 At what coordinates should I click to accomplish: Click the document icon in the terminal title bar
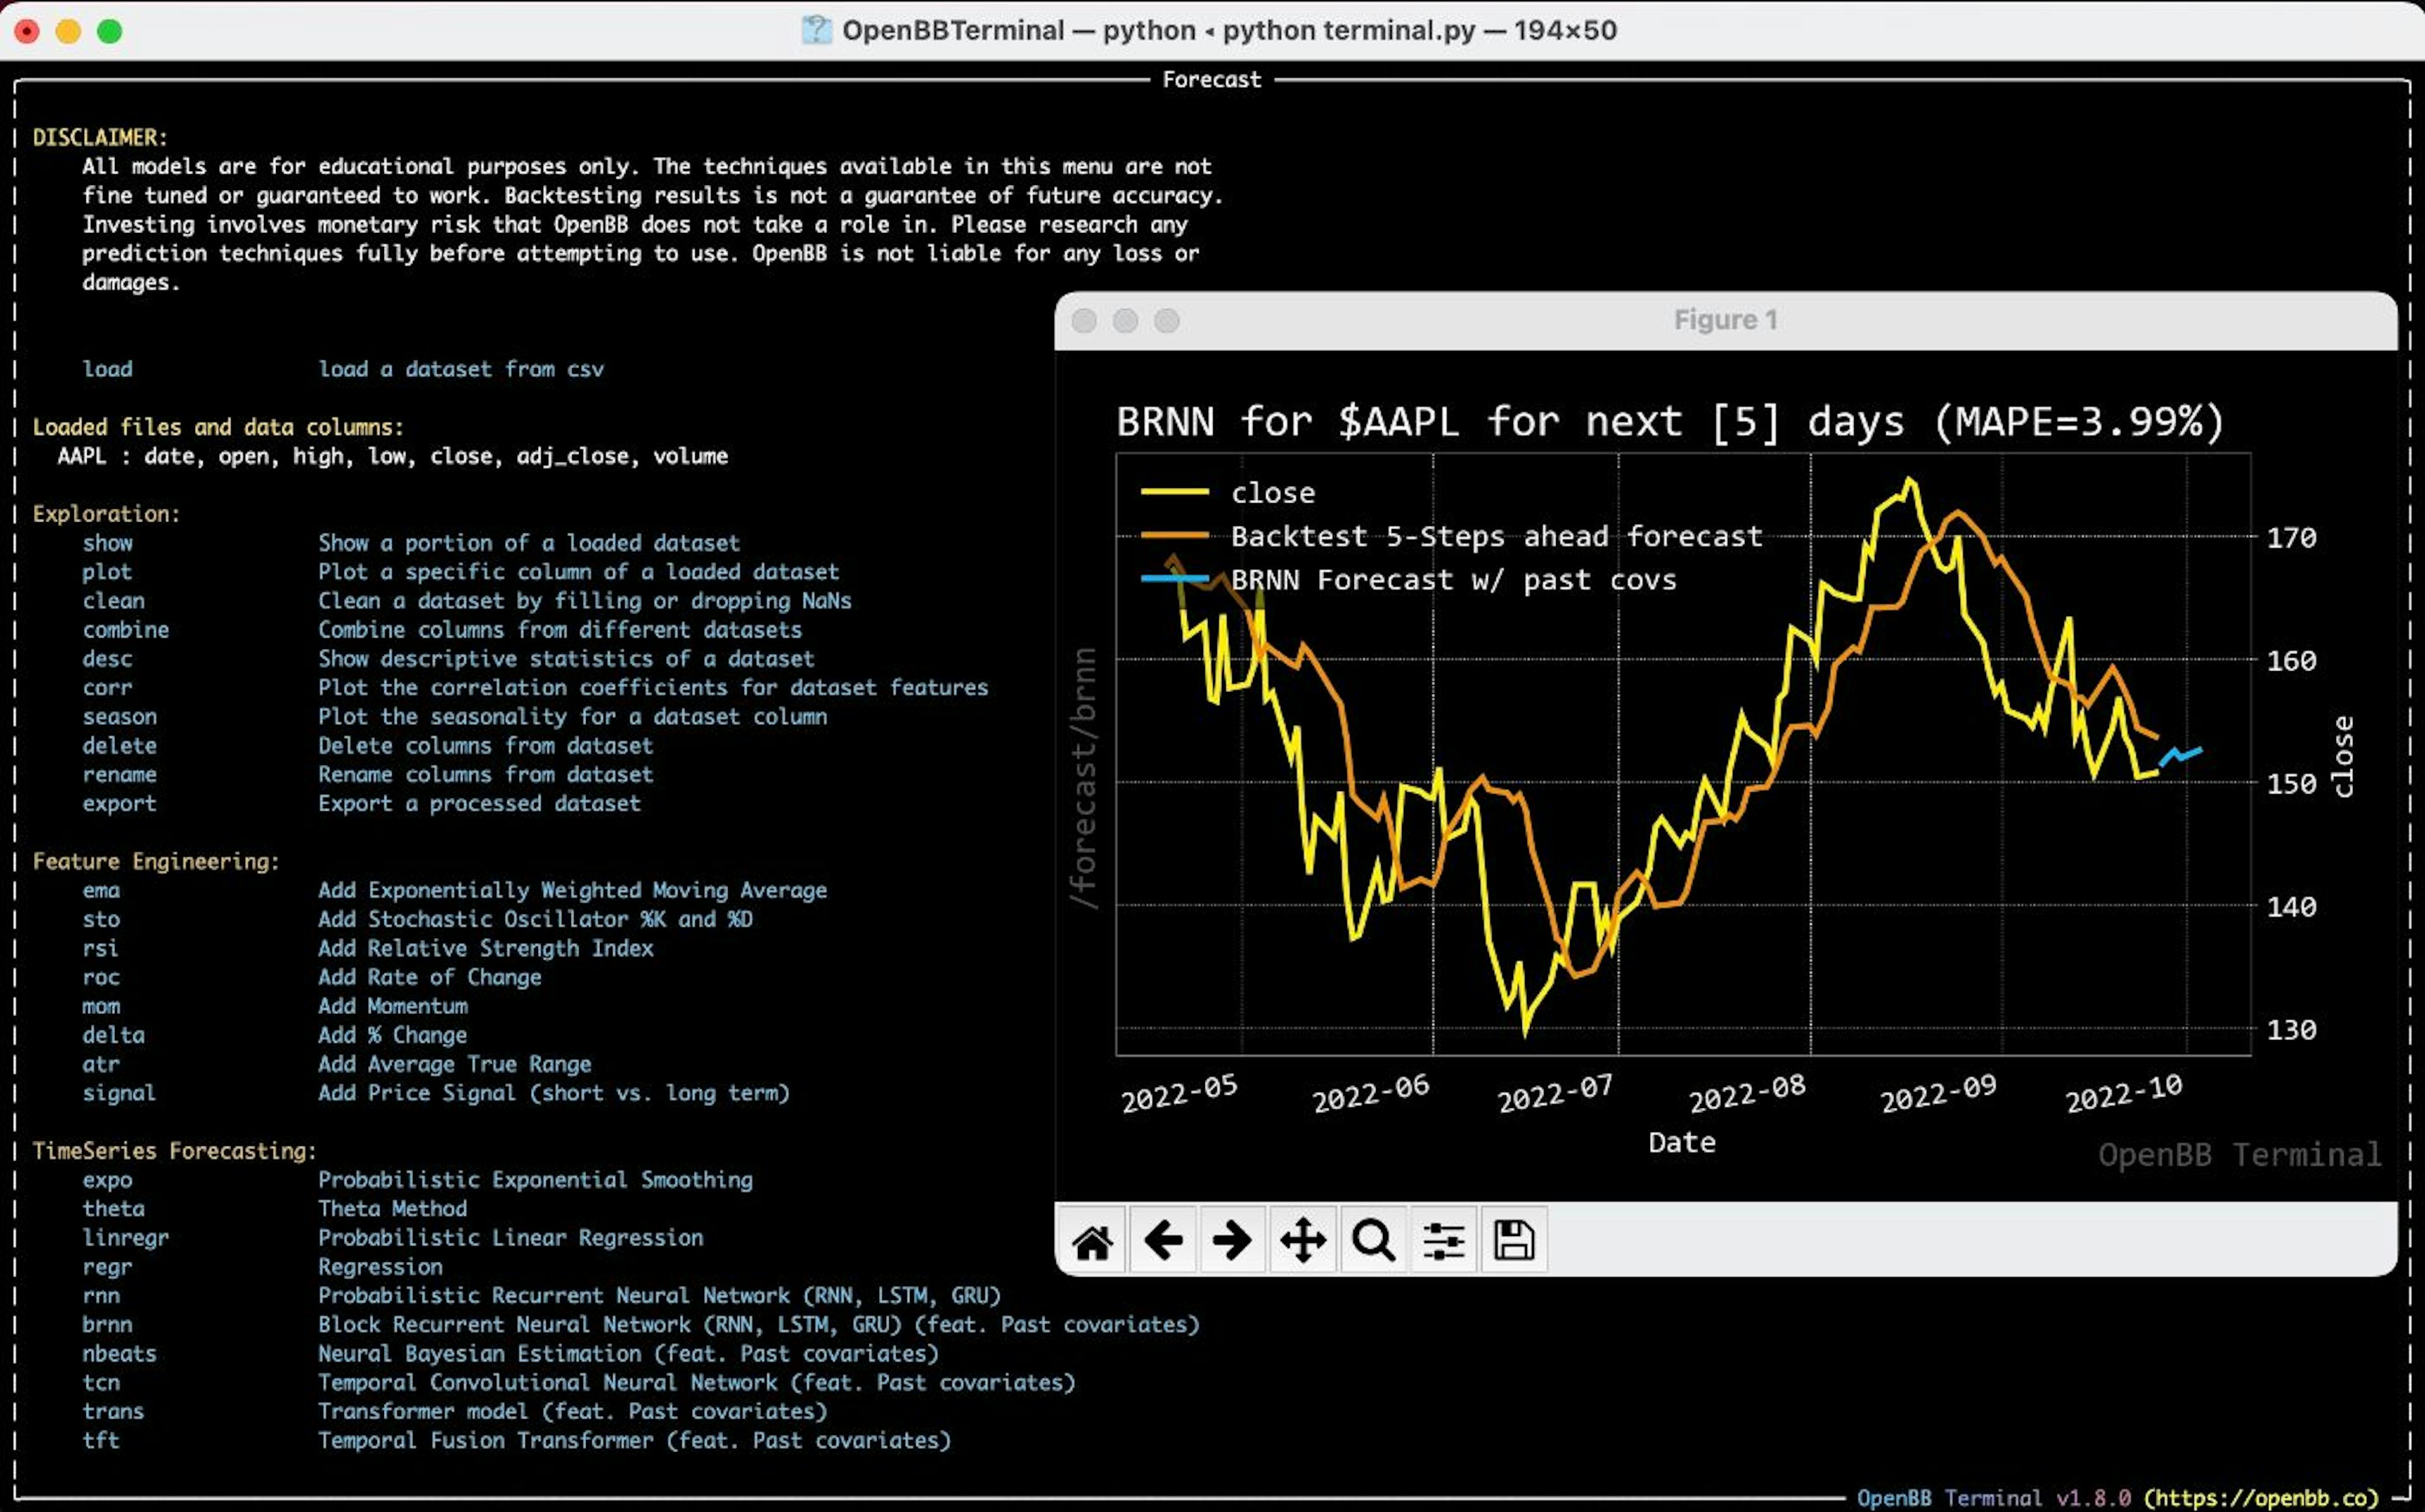(816, 30)
